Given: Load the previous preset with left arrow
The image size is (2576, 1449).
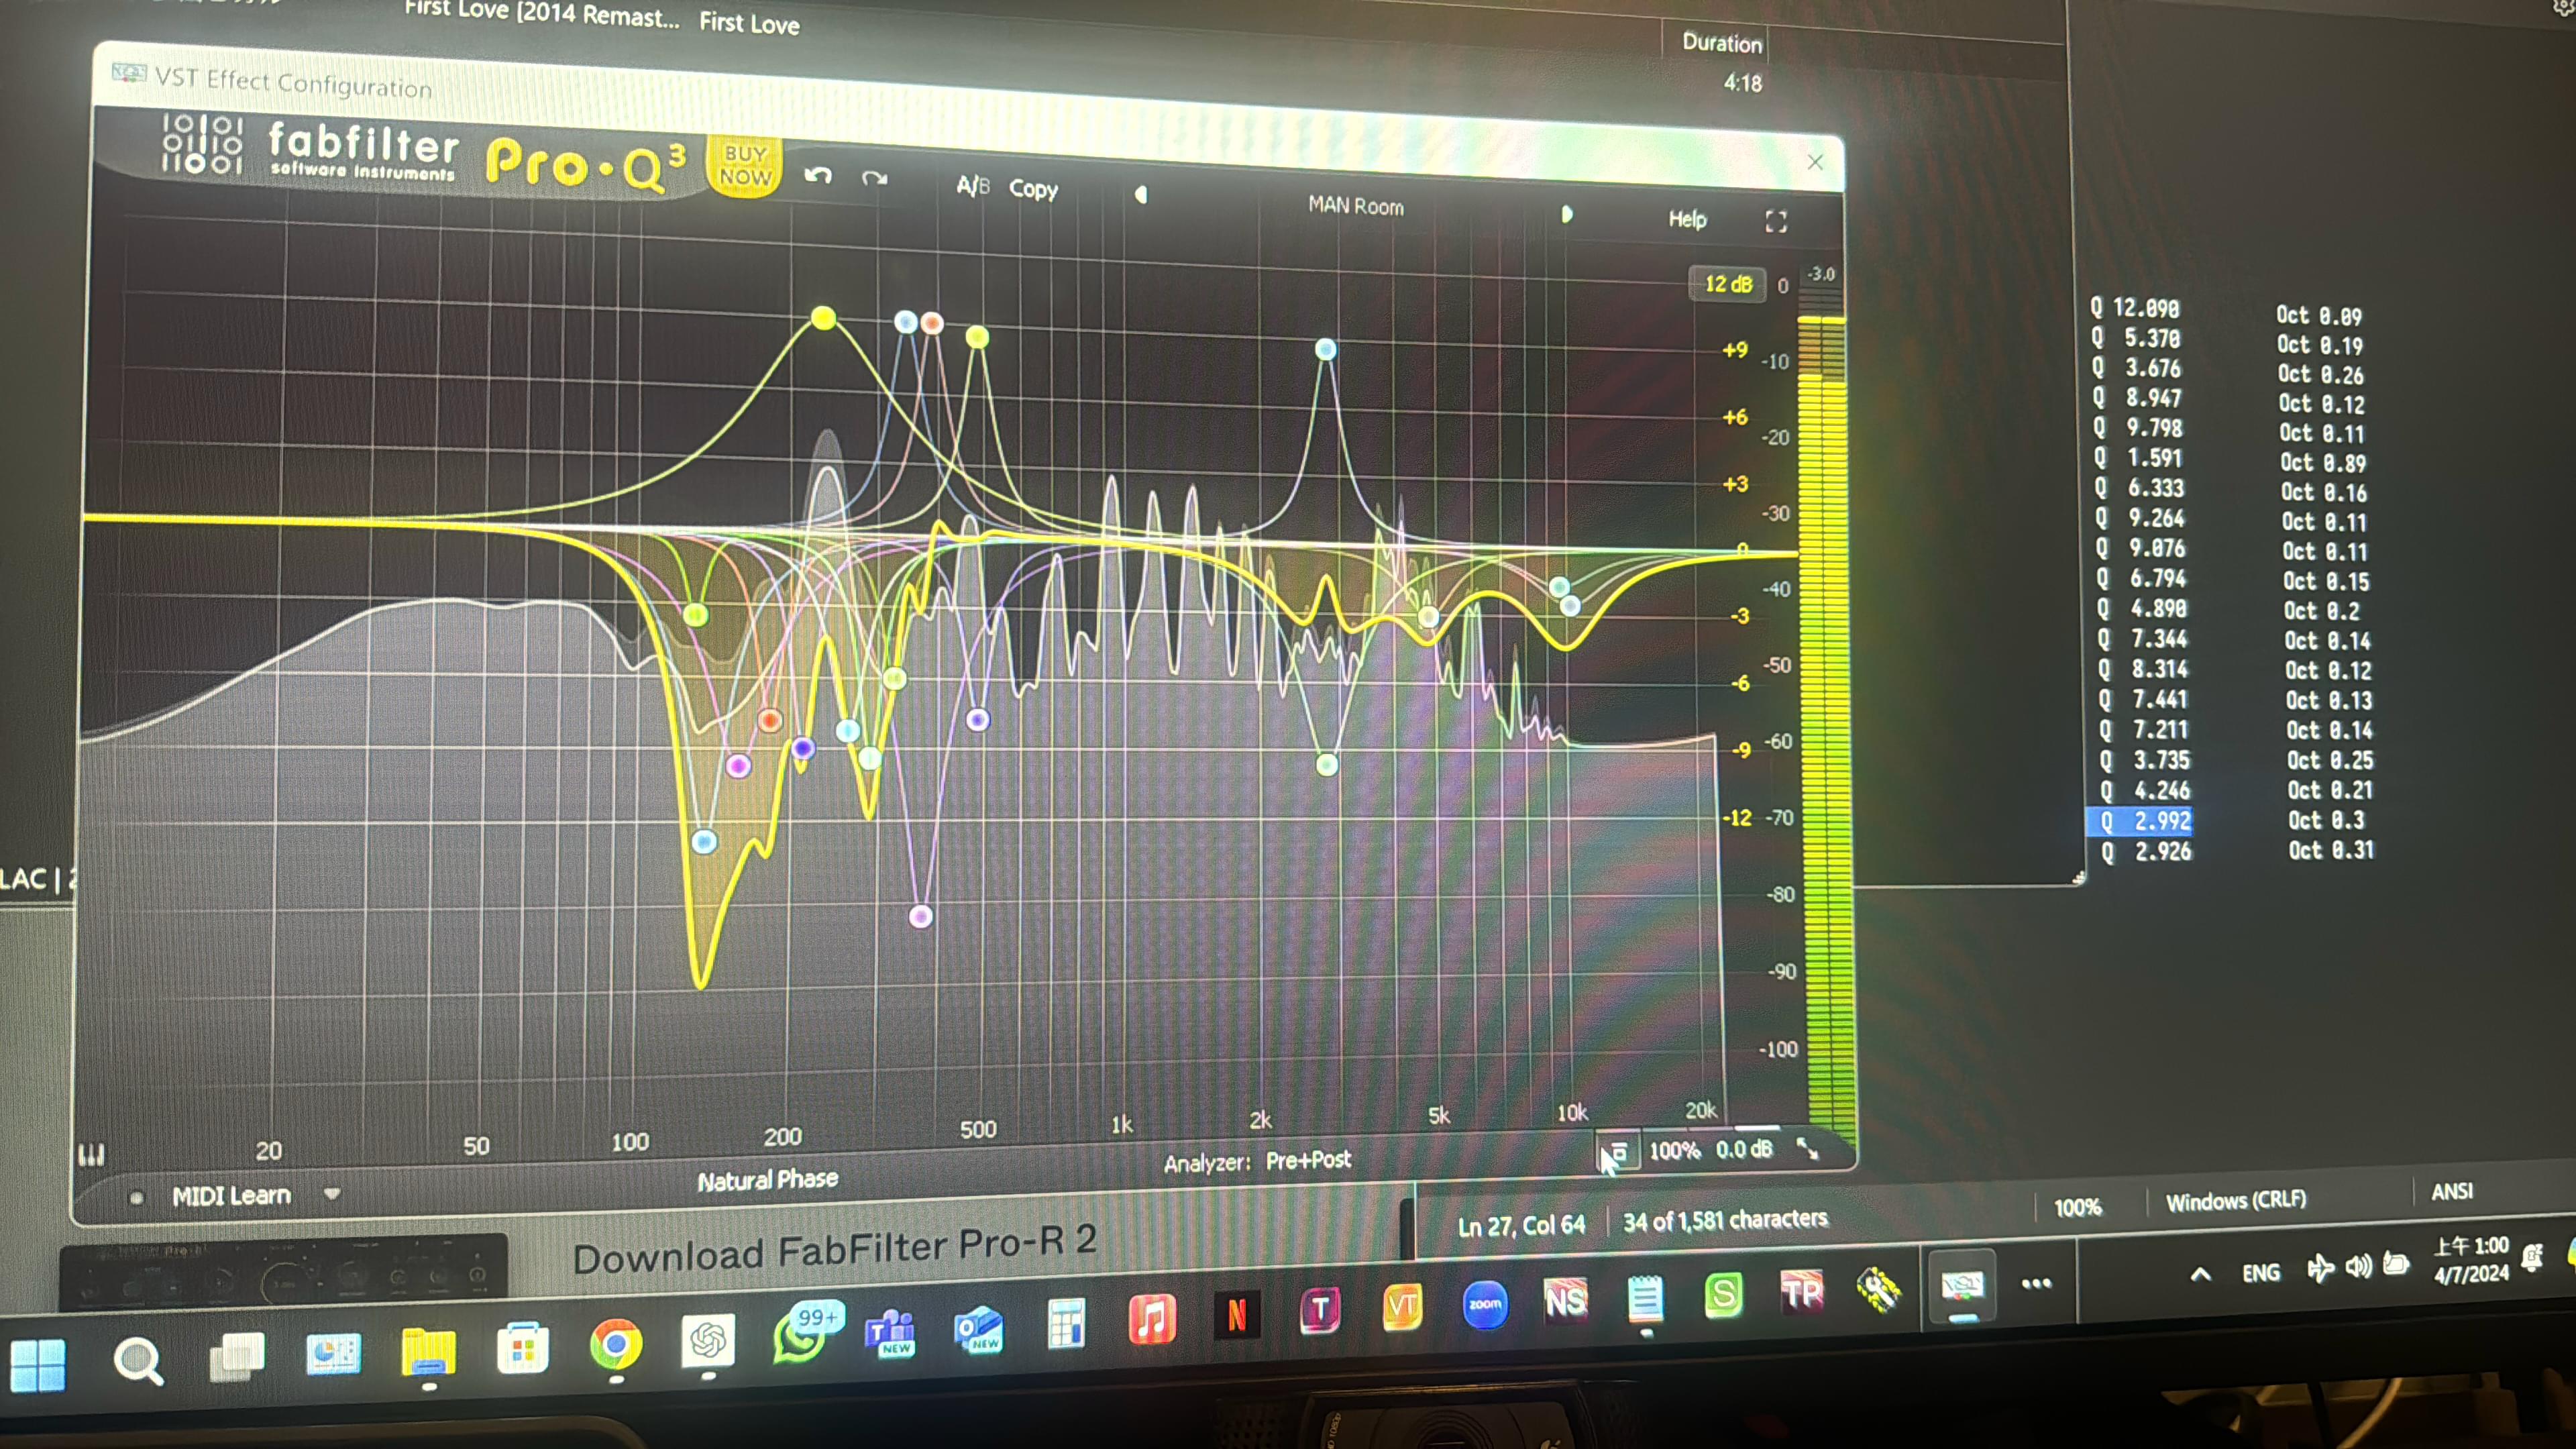Looking at the screenshot, I should [1141, 195].
